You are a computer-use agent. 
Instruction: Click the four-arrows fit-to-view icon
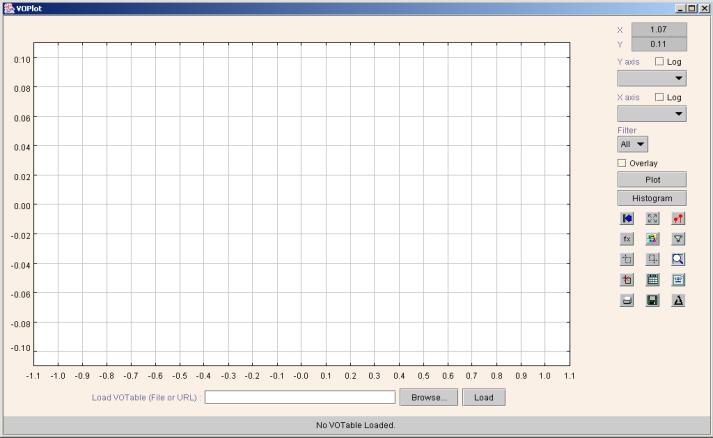click(x=653, y=218)
